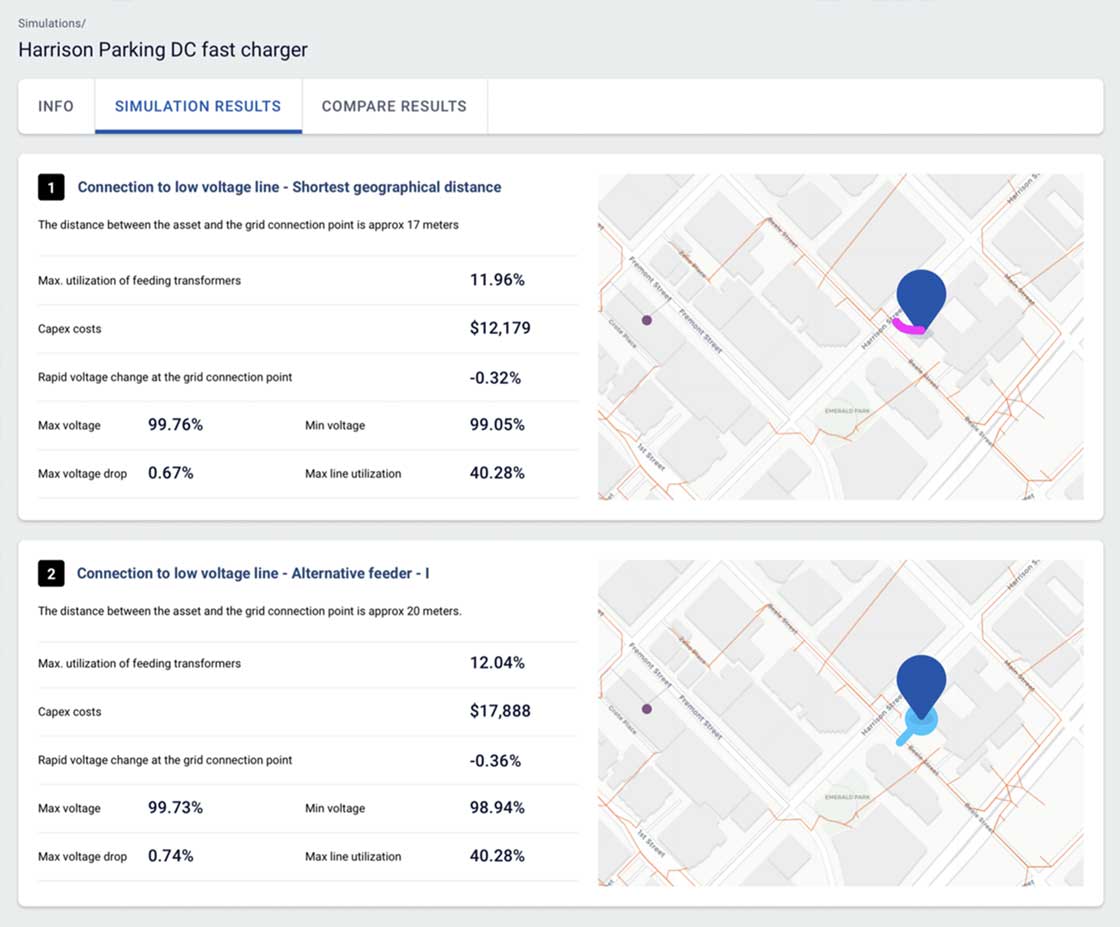Click the purple transformer dot on second map

tap(645, 708)
